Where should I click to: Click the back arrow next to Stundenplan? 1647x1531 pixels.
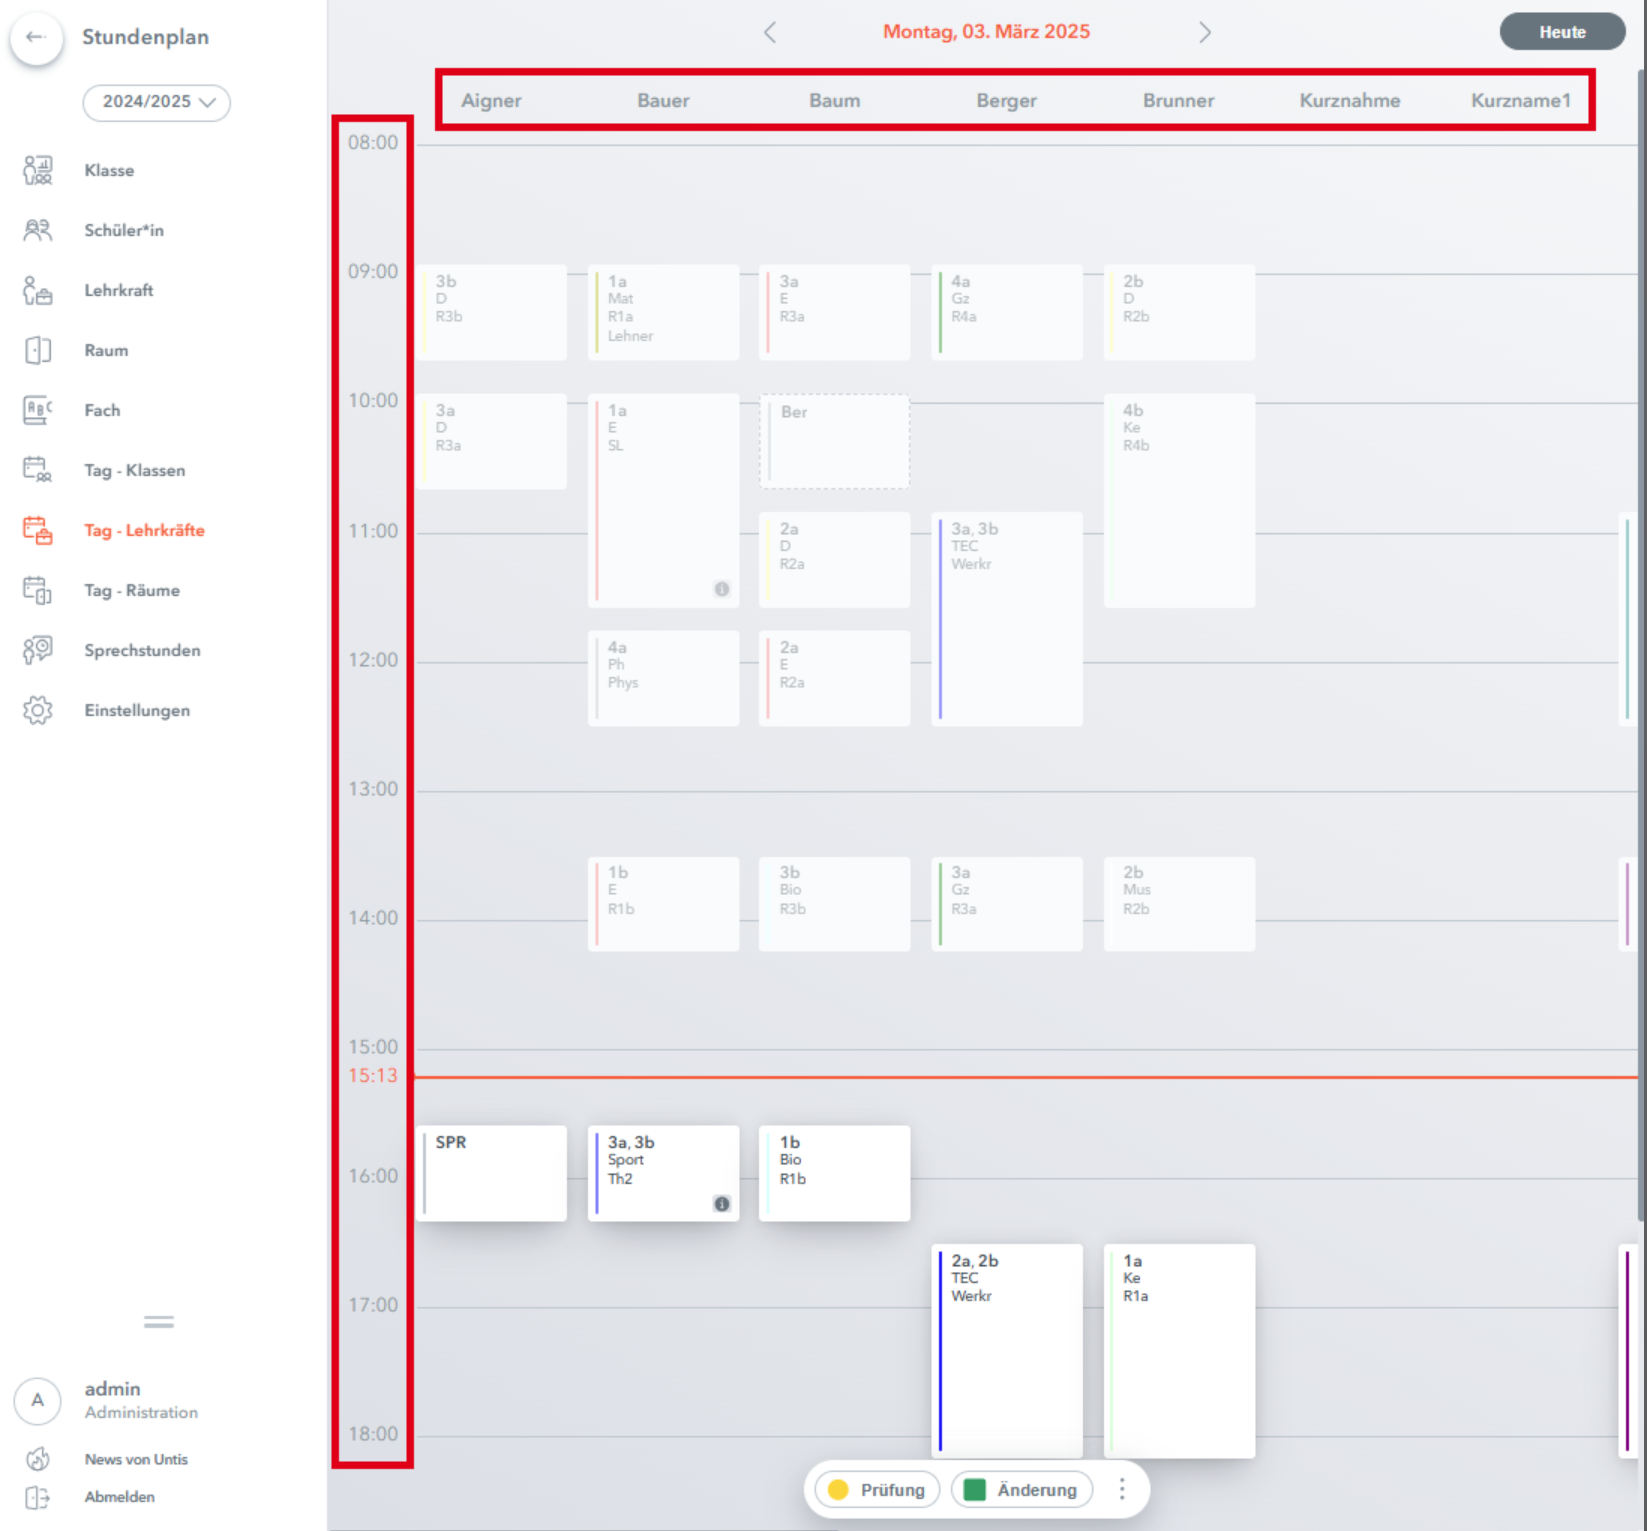point(36,38)
